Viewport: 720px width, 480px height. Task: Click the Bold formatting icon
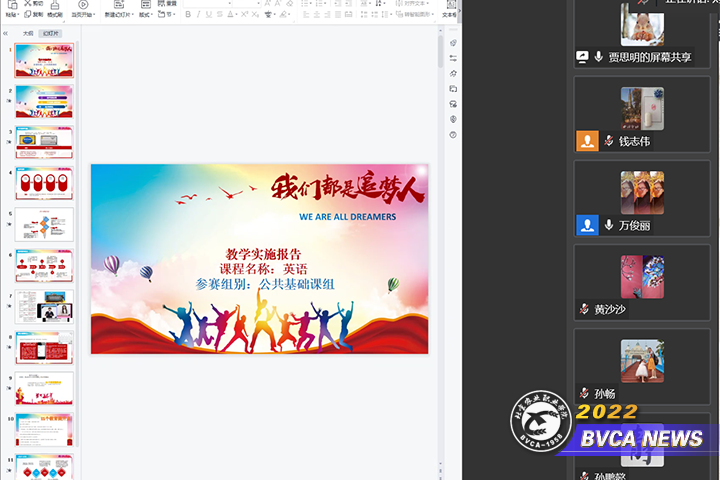click(188, 15)
